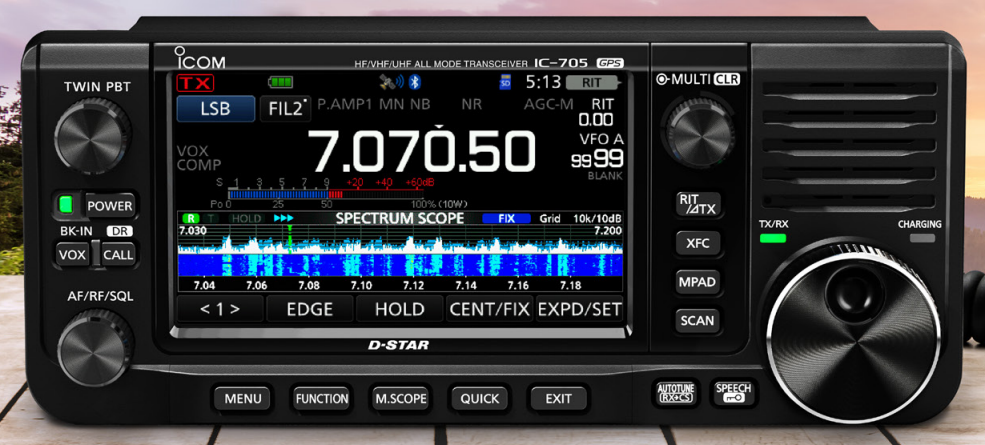Tap HOLD on the spectrum scope
Screen dimensions: 985x445
(x=399, y=309)
